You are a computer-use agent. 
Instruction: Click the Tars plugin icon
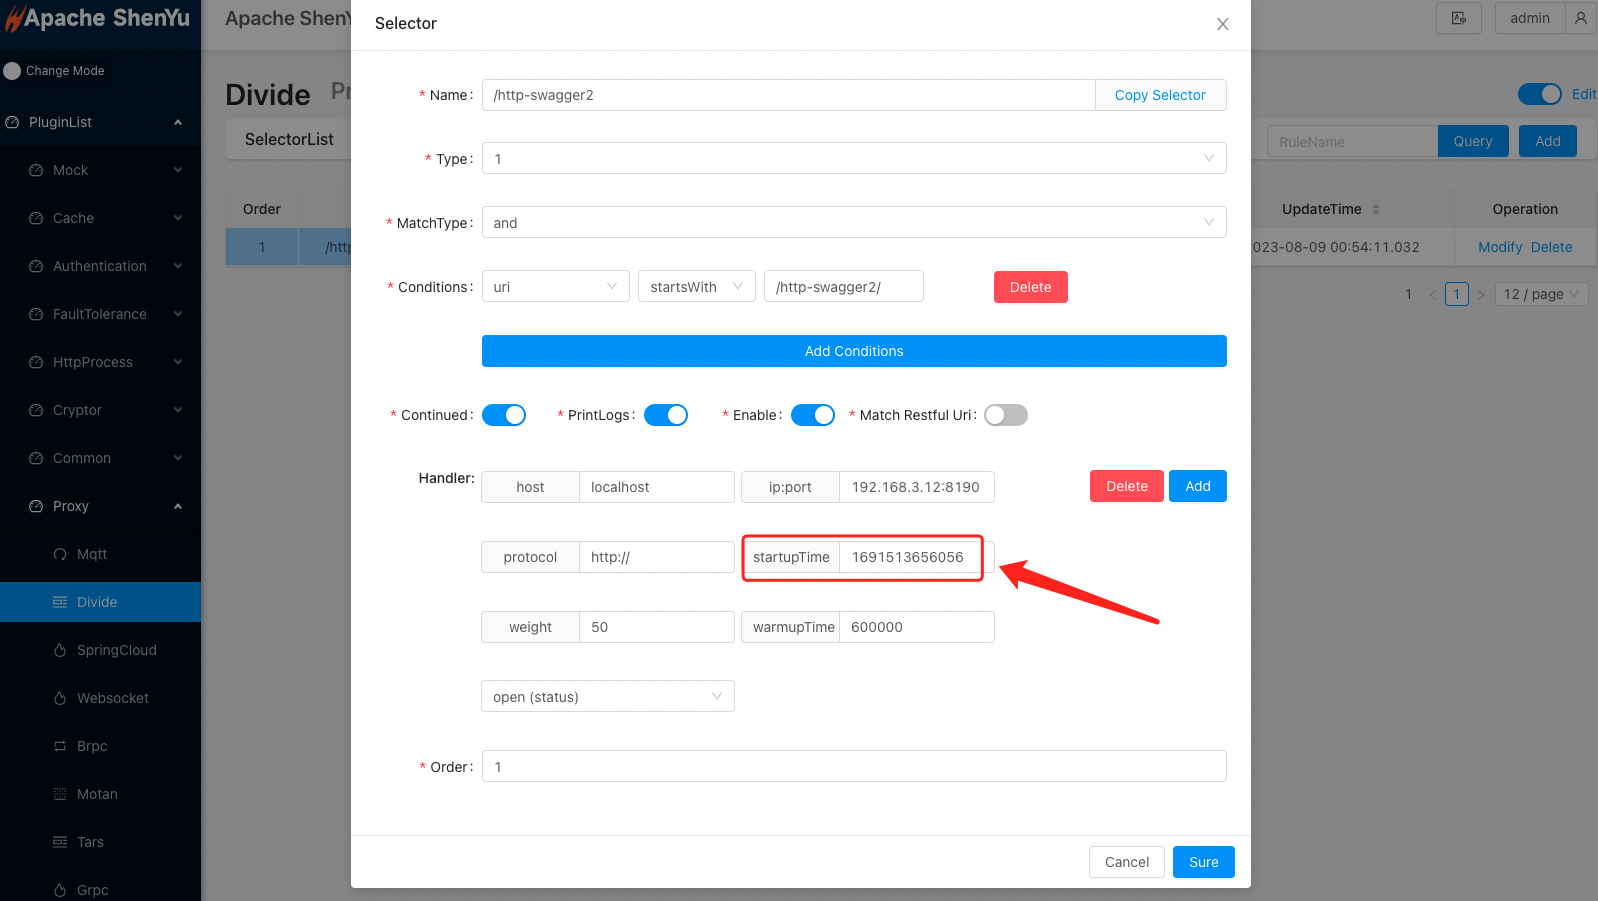(x=60, y=842)
